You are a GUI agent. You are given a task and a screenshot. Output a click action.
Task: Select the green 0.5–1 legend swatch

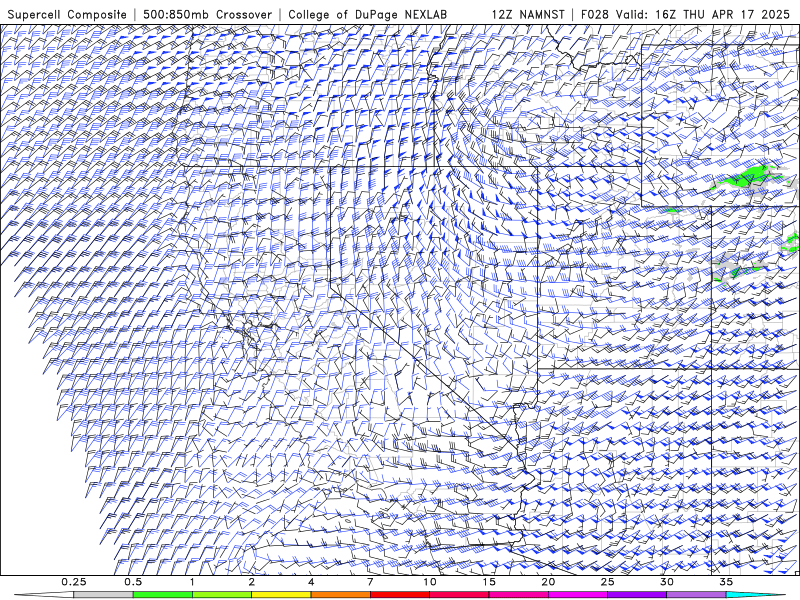[x=162, y=595]
